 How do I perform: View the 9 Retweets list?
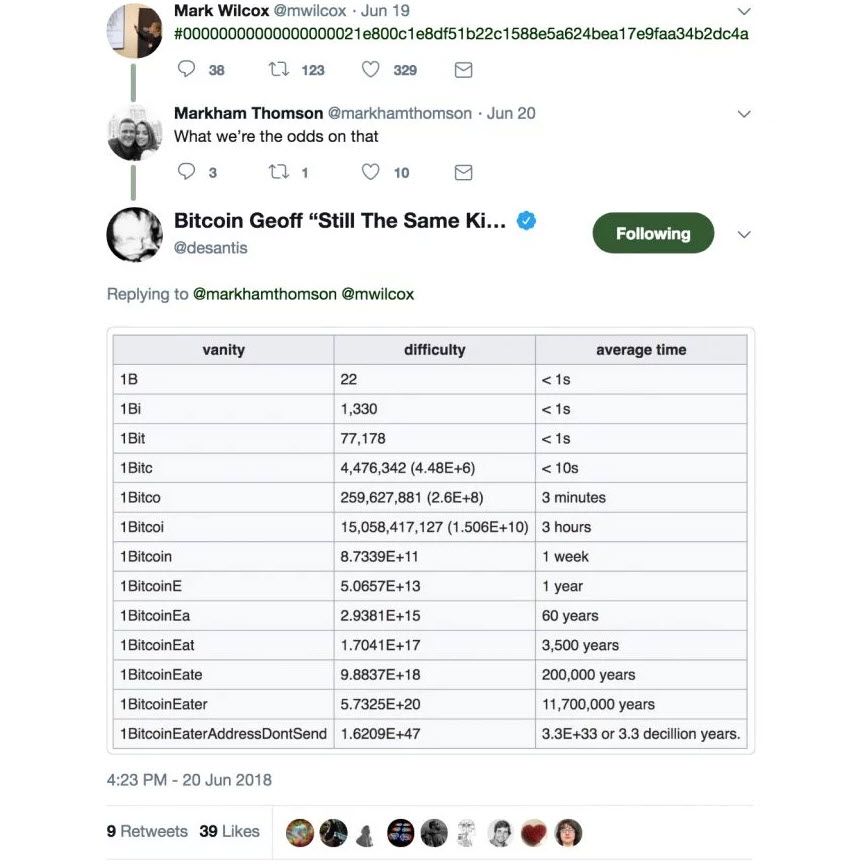[147, 831]
